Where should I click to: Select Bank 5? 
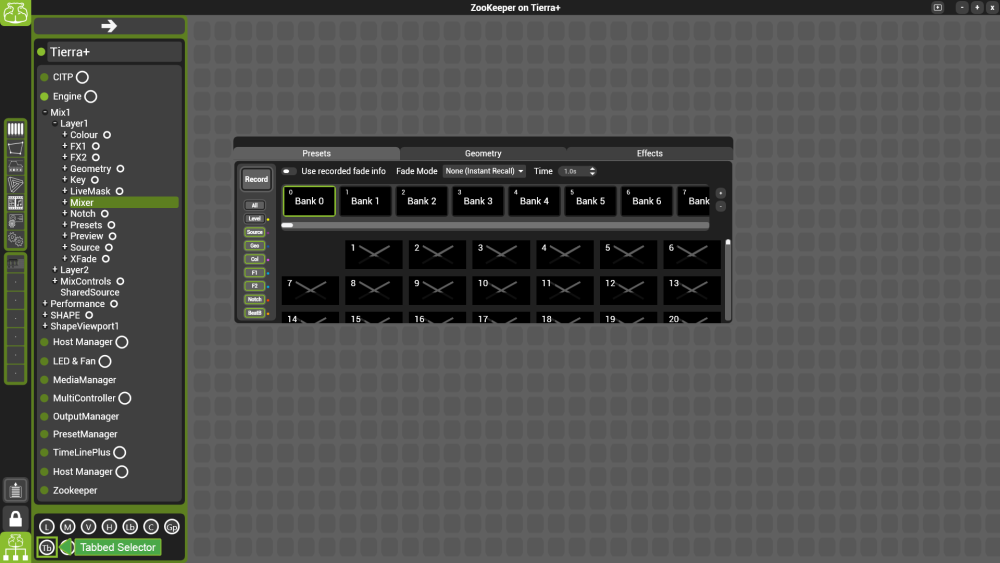click(x=591, y=201)
